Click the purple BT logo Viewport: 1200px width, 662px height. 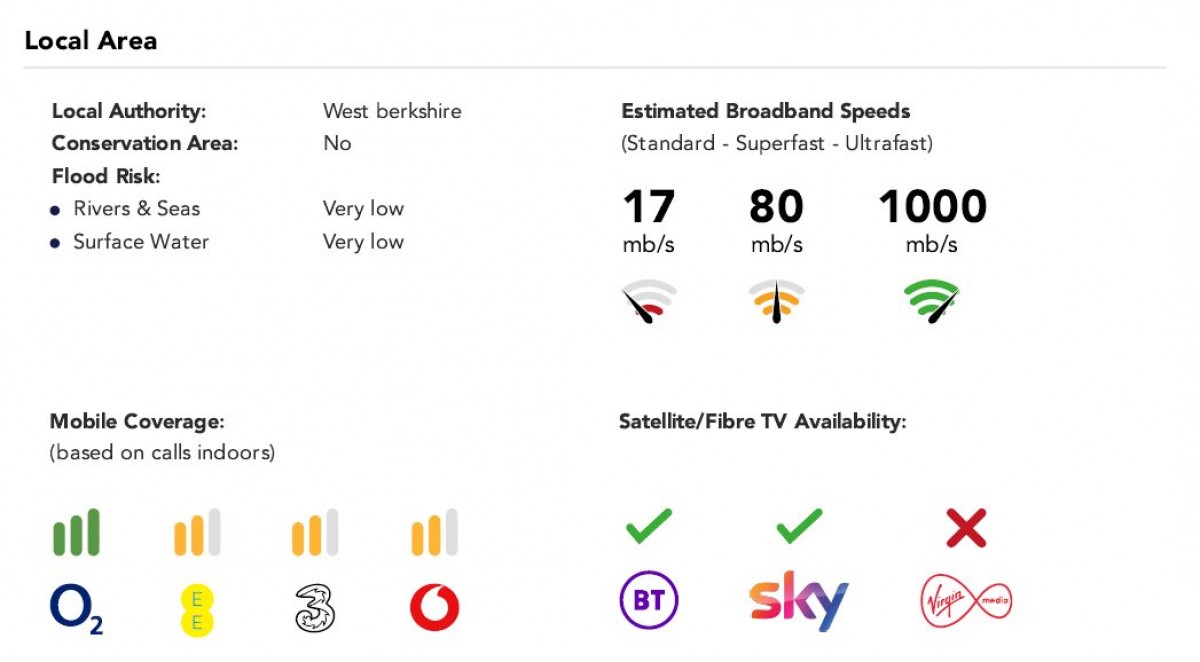649,602
